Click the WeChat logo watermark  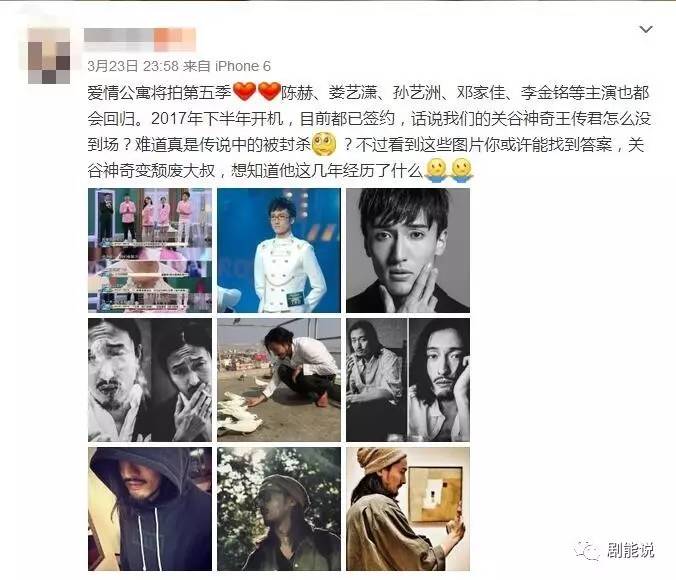pyautogui.click(x=587, y=550)
